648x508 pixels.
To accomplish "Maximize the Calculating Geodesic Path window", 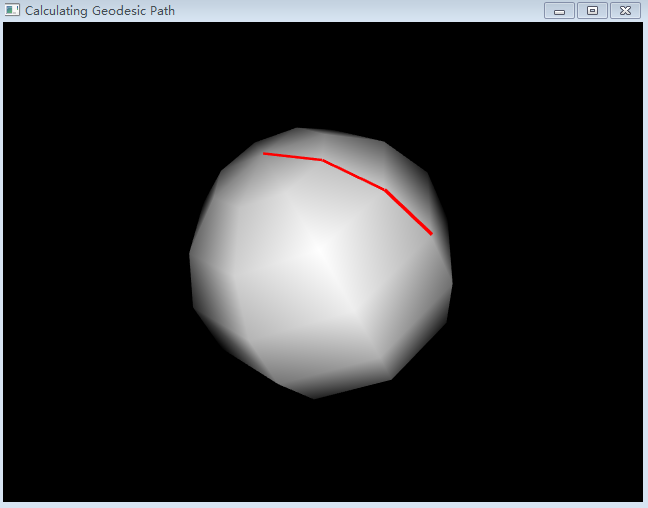I will coord(592,10).
